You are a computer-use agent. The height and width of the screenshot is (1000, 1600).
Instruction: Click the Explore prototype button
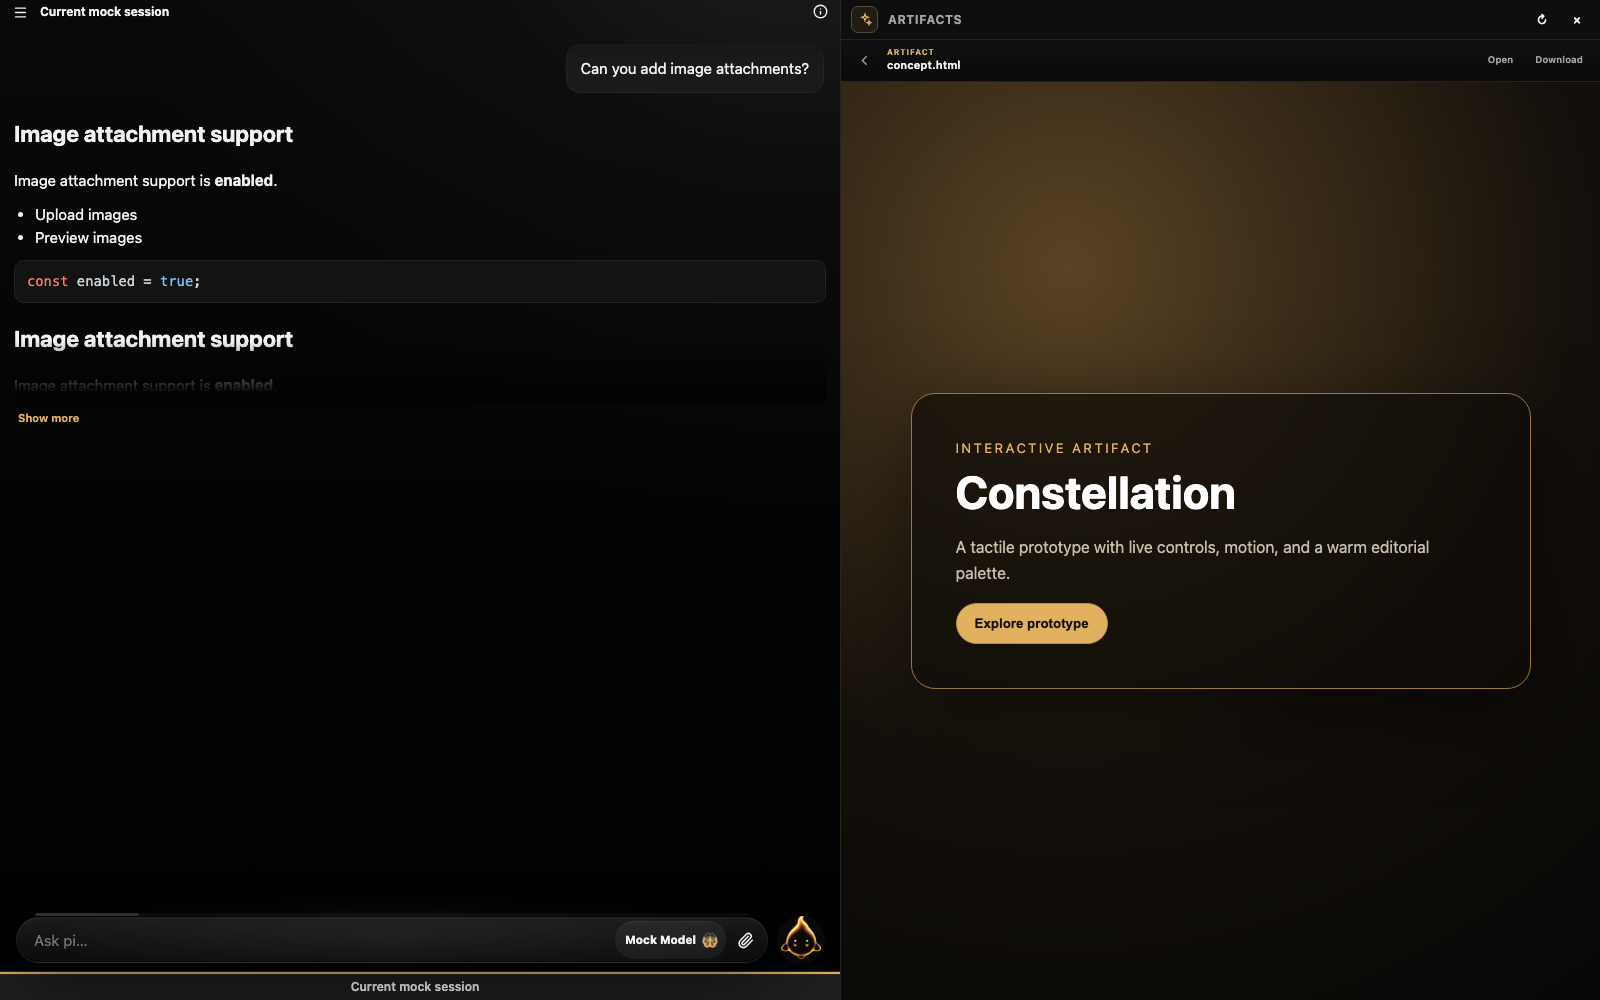1031,623
